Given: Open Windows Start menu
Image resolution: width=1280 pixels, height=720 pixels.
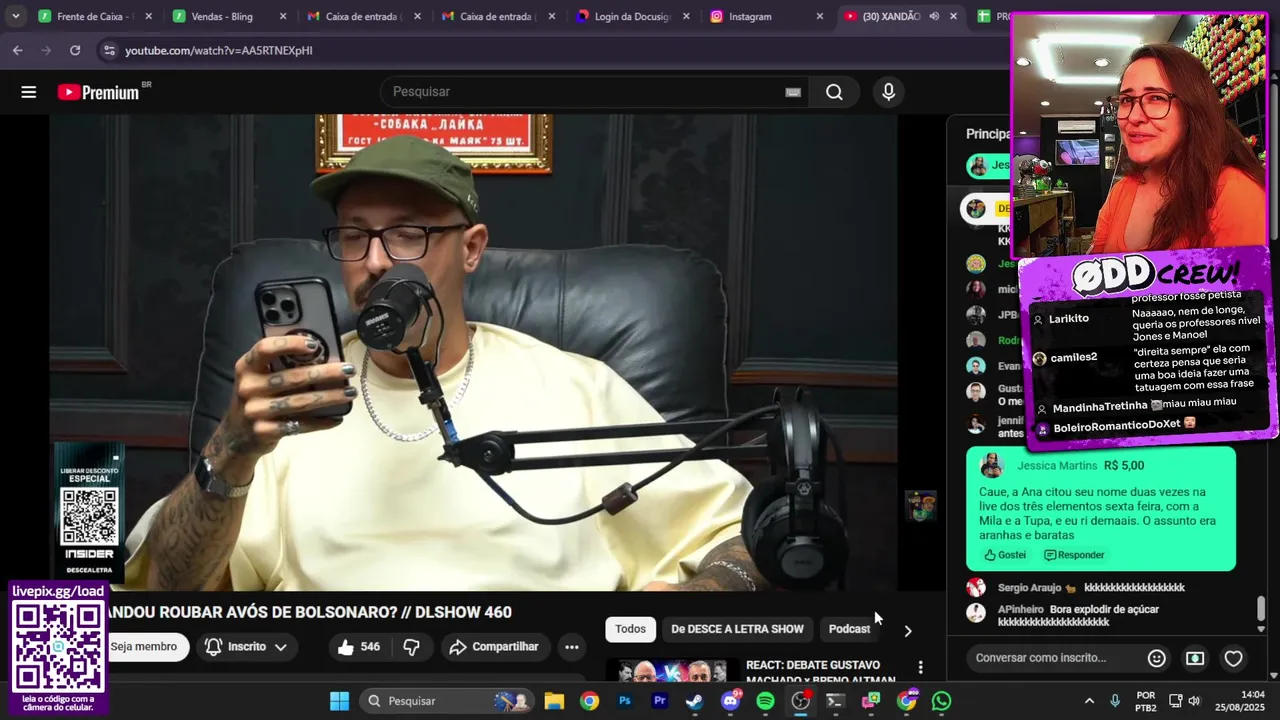Looking at the screenshot, I should [x=339, y=701].
